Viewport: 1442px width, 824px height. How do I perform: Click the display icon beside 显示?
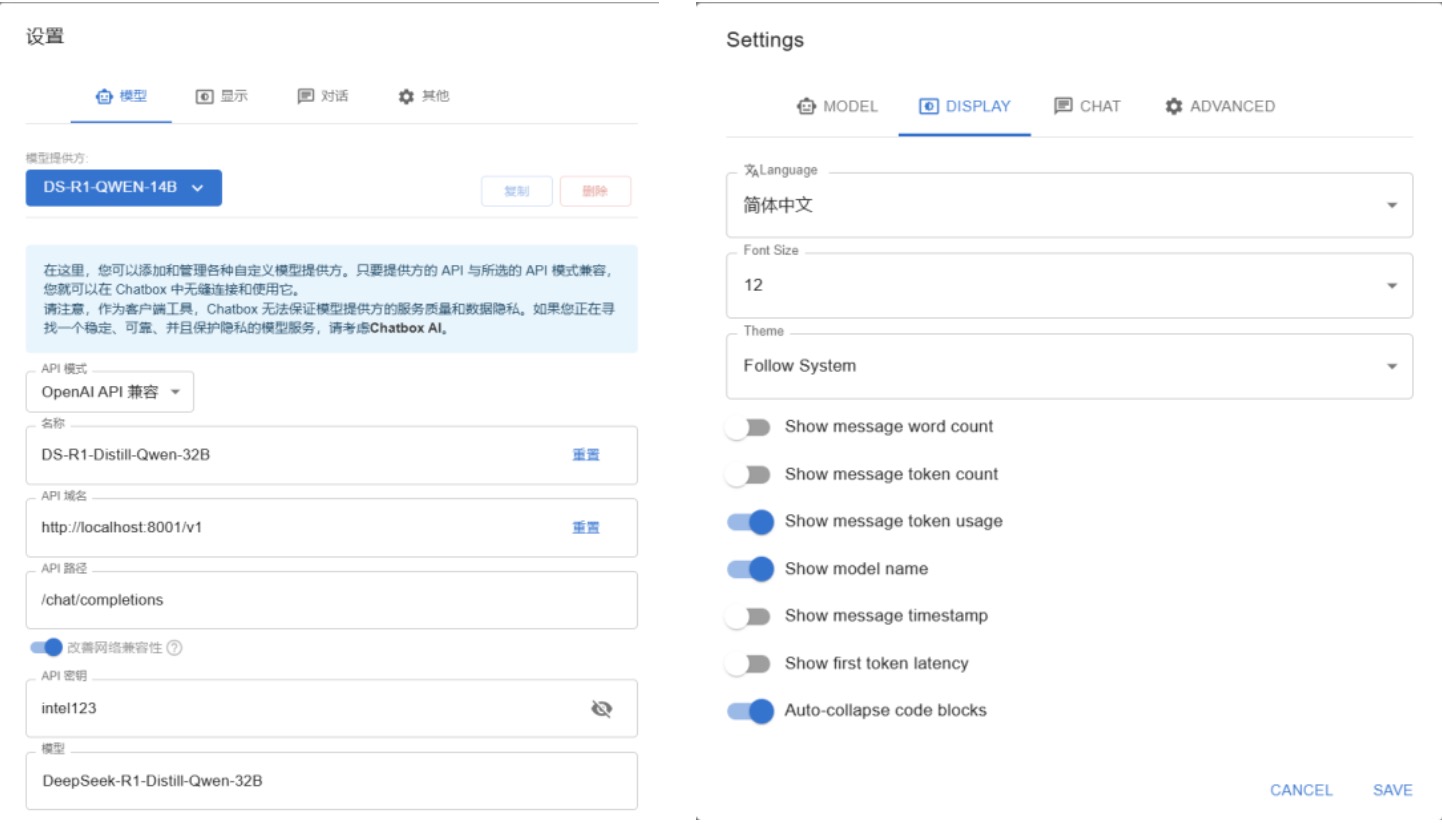(205, 97)
